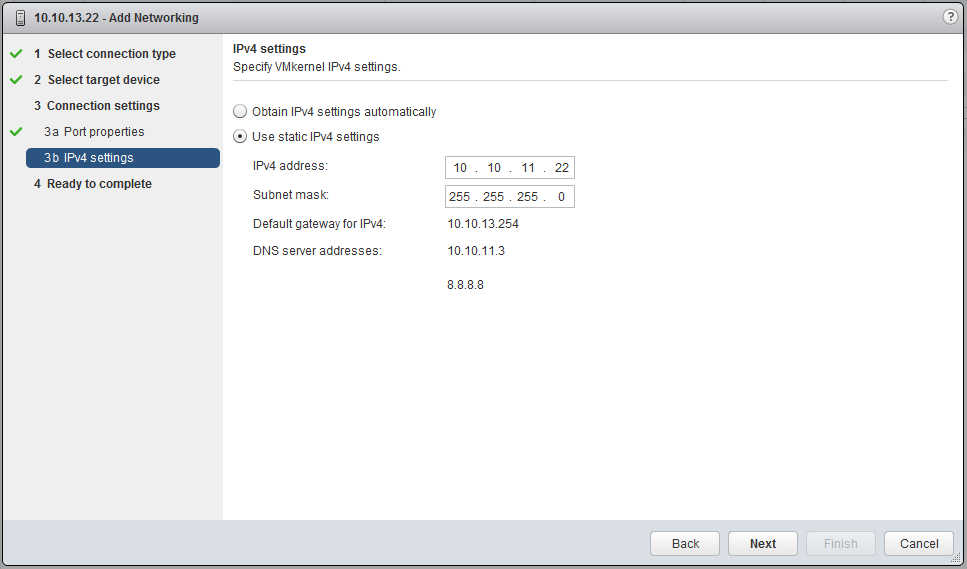Click the Next button
Screen dimensions: 967x569
[x=763, y=543]
